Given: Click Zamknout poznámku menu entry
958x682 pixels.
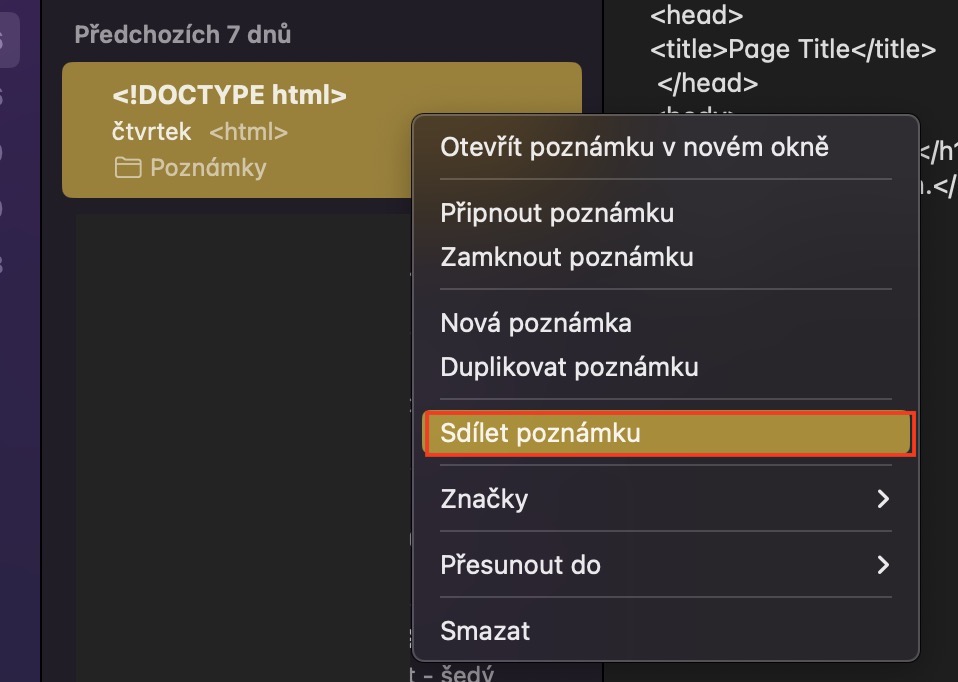Looking at the screenshot, I should click(x=566, y=257).
